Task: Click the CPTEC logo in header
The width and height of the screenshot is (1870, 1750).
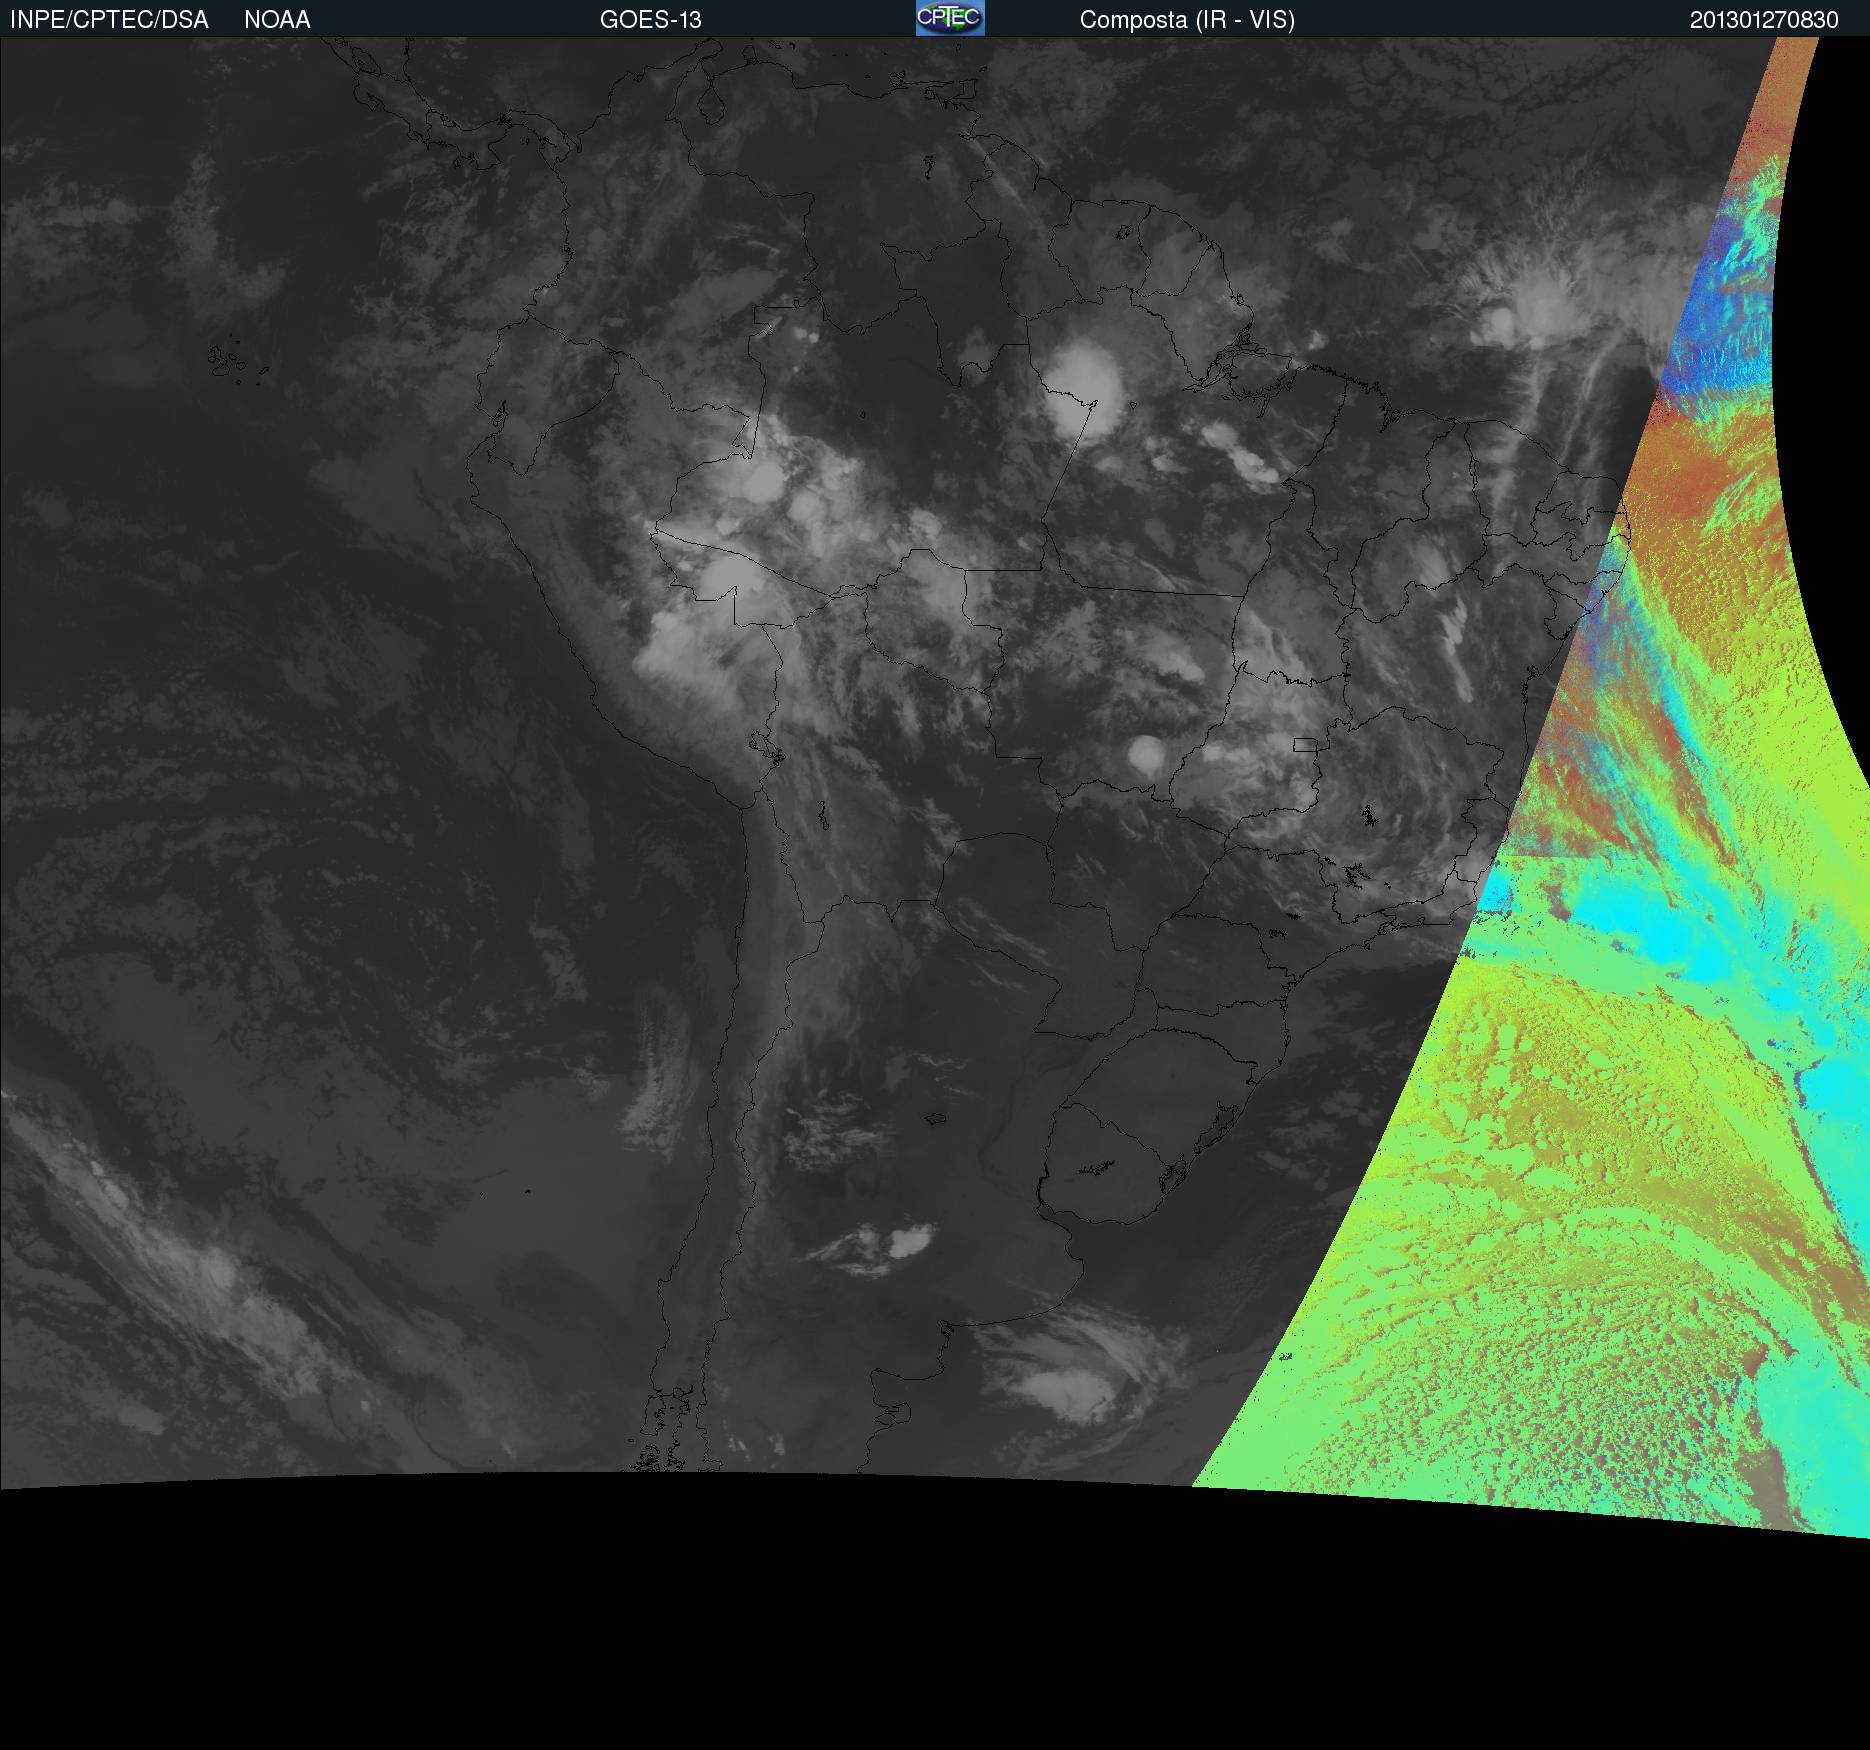Action: pos(949,18)
